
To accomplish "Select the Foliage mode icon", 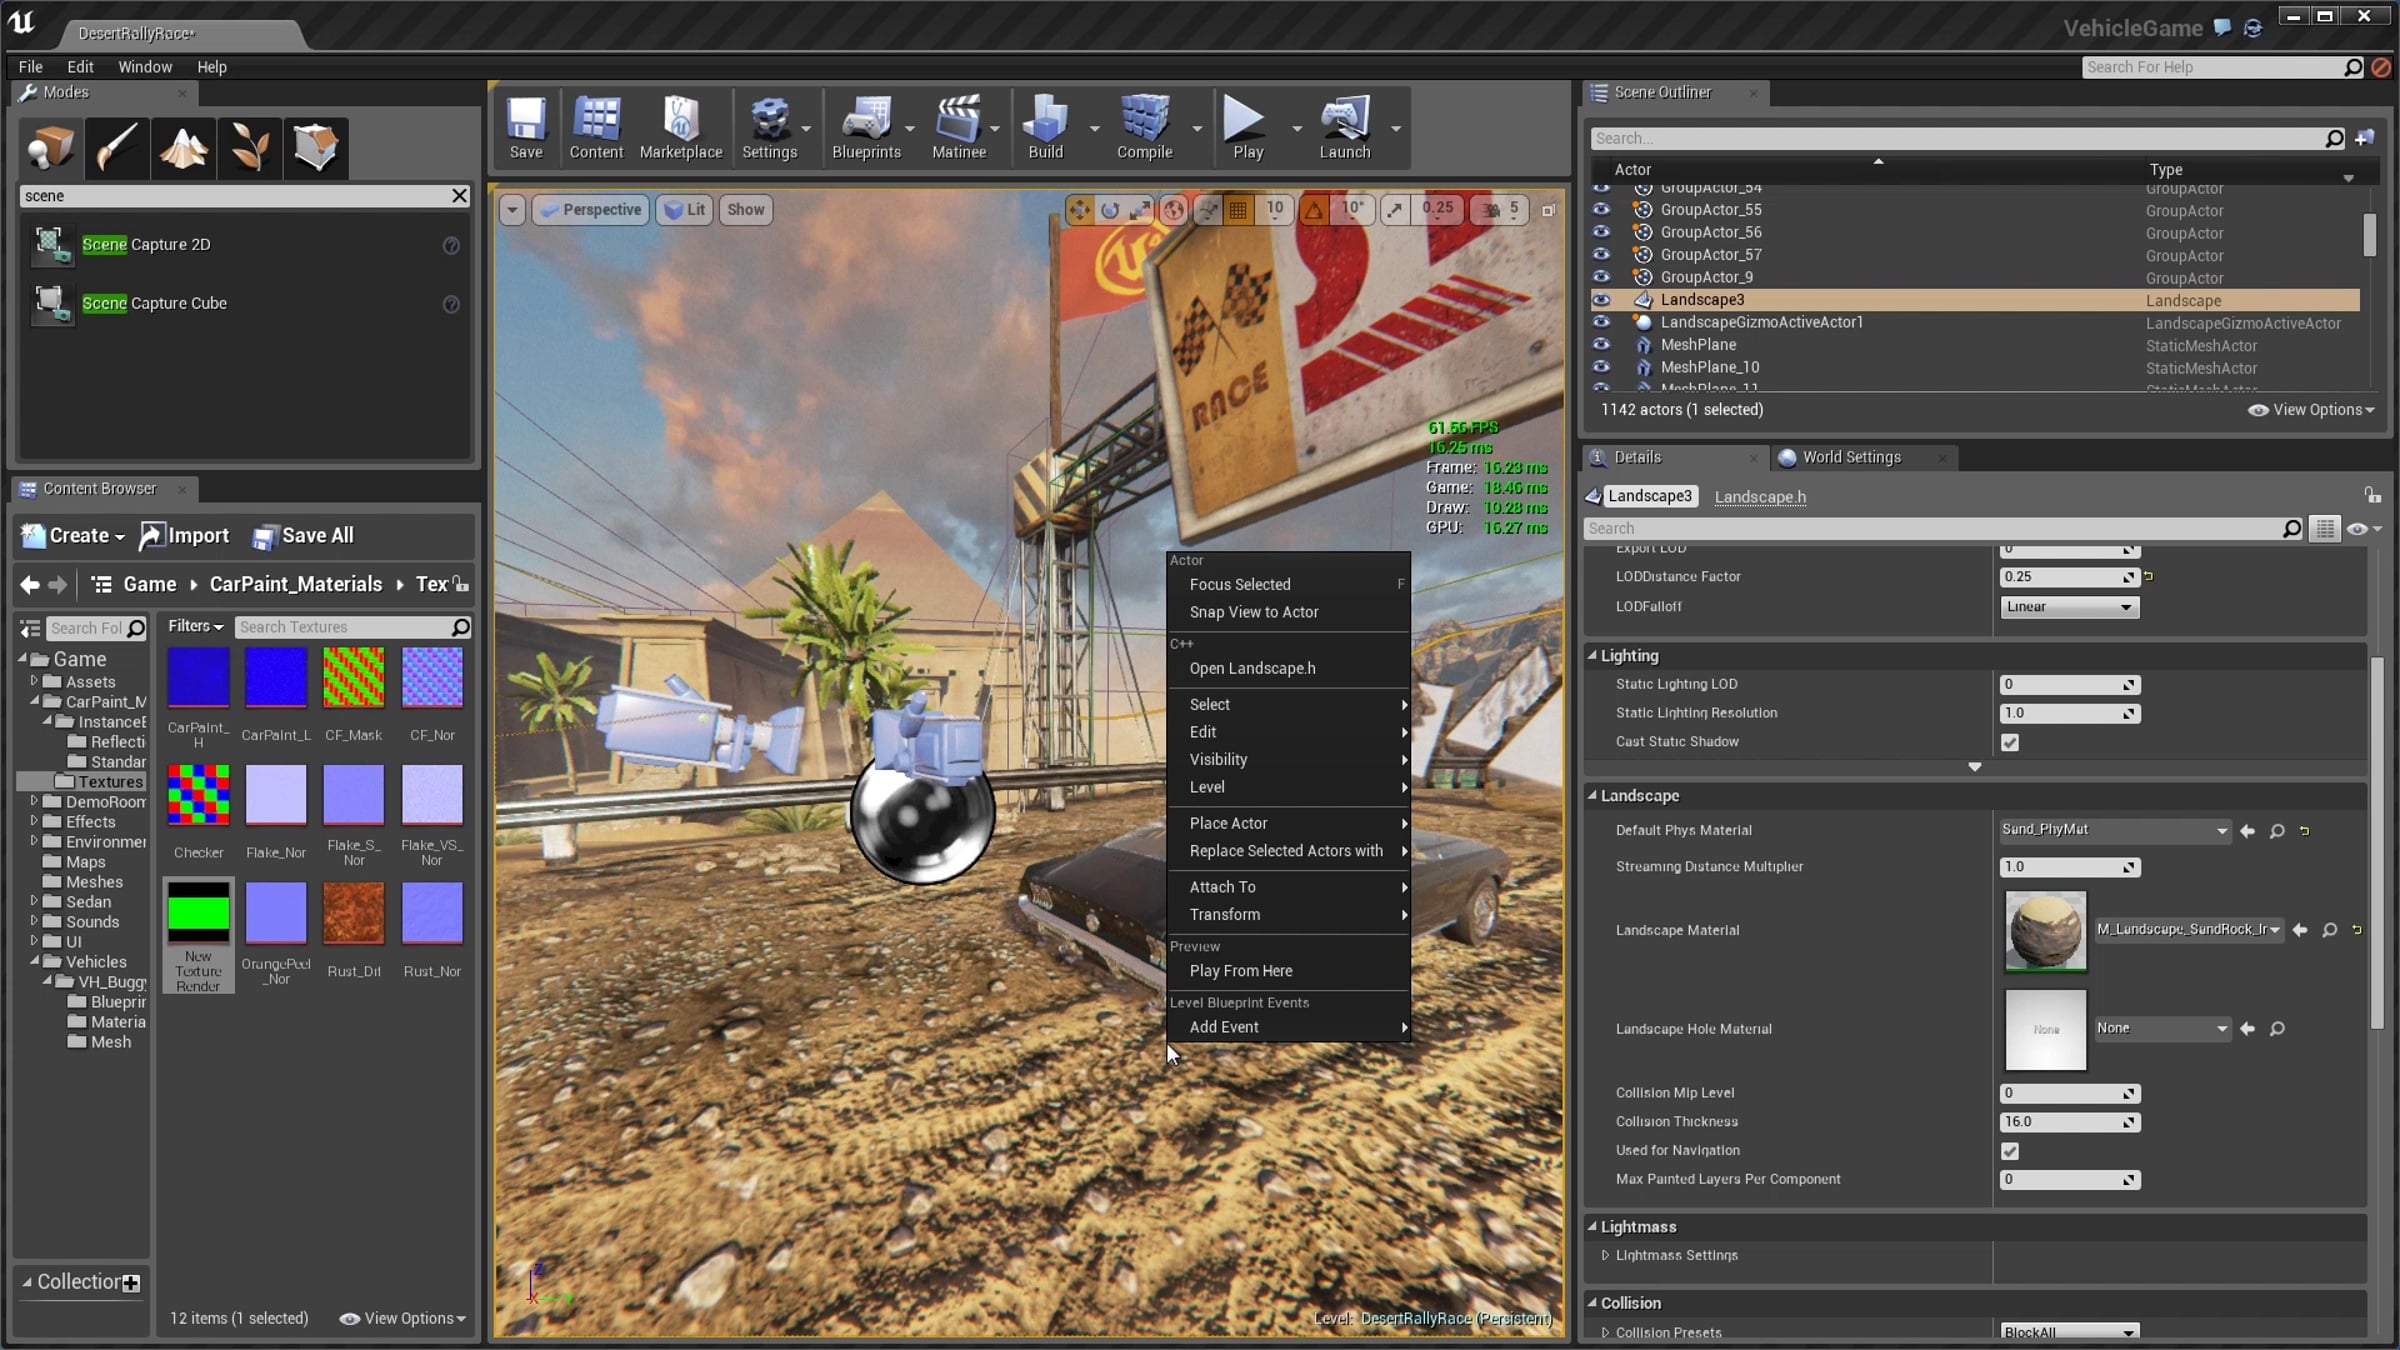I will (x=249, y=147).
